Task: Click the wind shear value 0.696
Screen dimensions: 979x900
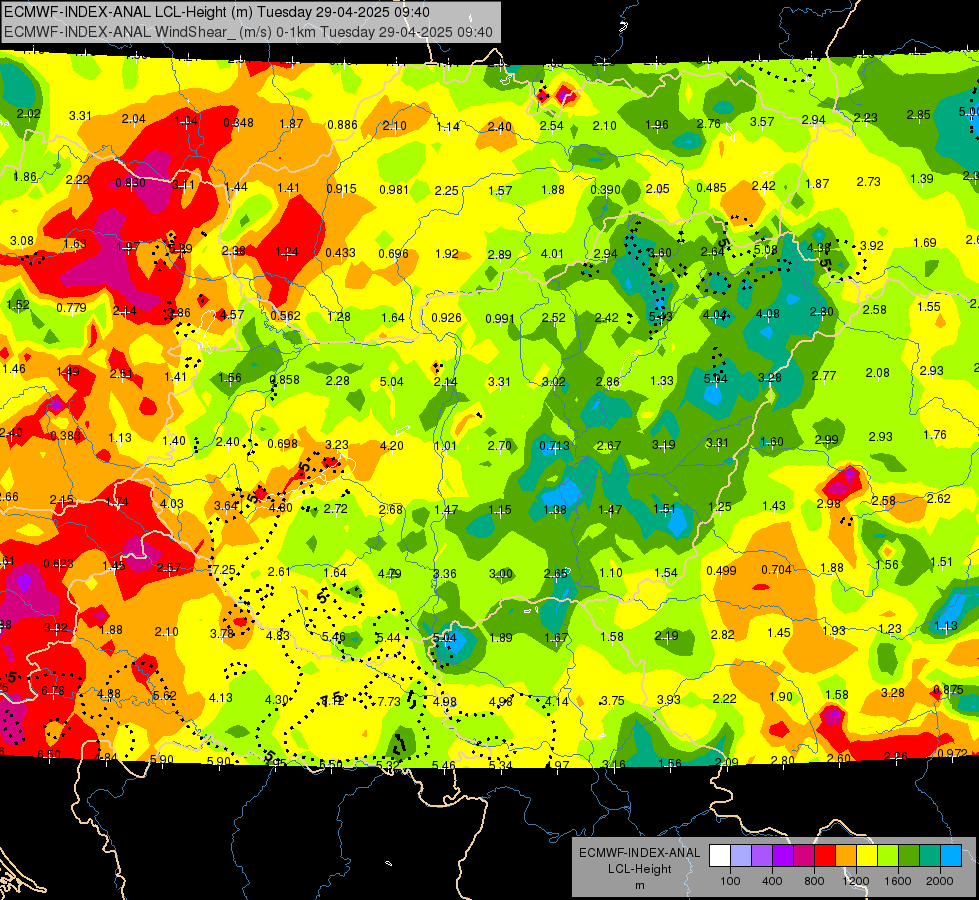Action: pyautogui.click(x=393, y=254)
